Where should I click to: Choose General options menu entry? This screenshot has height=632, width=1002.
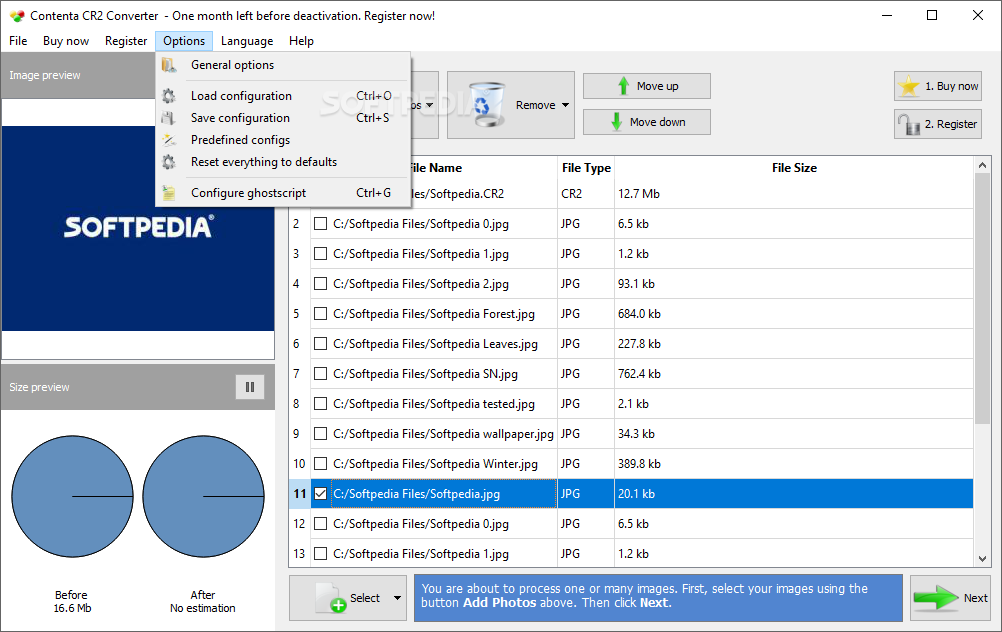coord(282,65)
